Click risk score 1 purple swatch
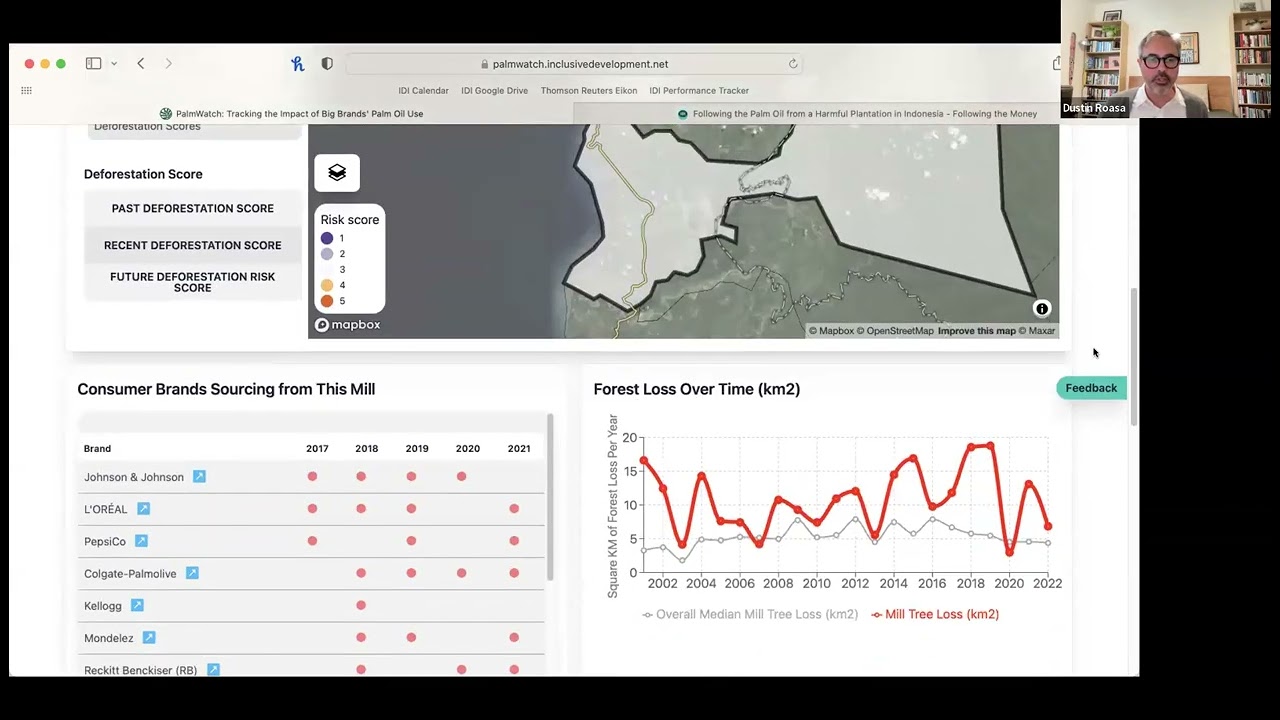Screen dimensions: 1280x720 [x=327, y=238]
